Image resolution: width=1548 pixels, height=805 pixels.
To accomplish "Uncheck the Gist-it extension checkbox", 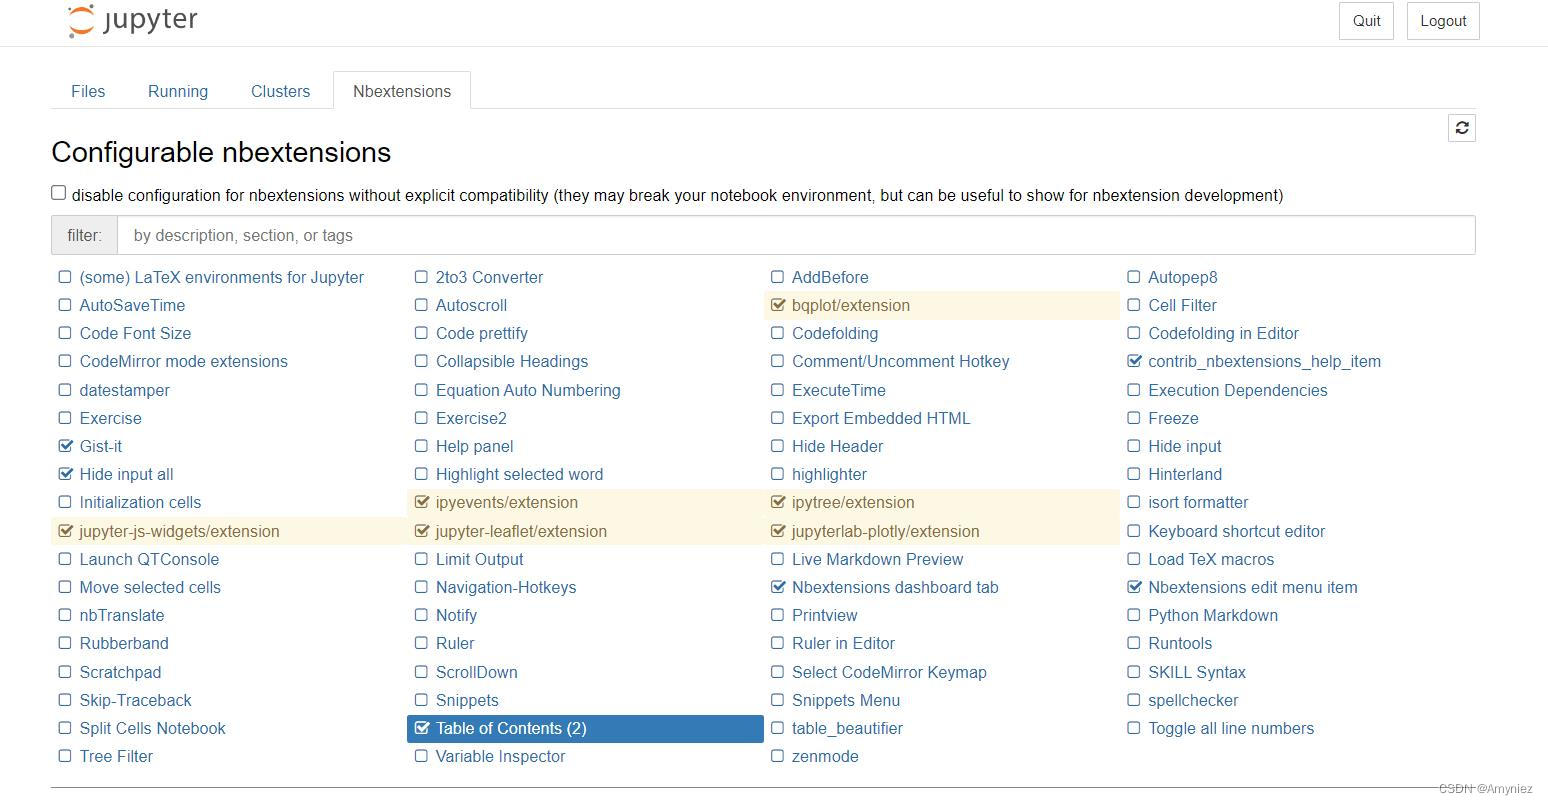I will [65, 446].
